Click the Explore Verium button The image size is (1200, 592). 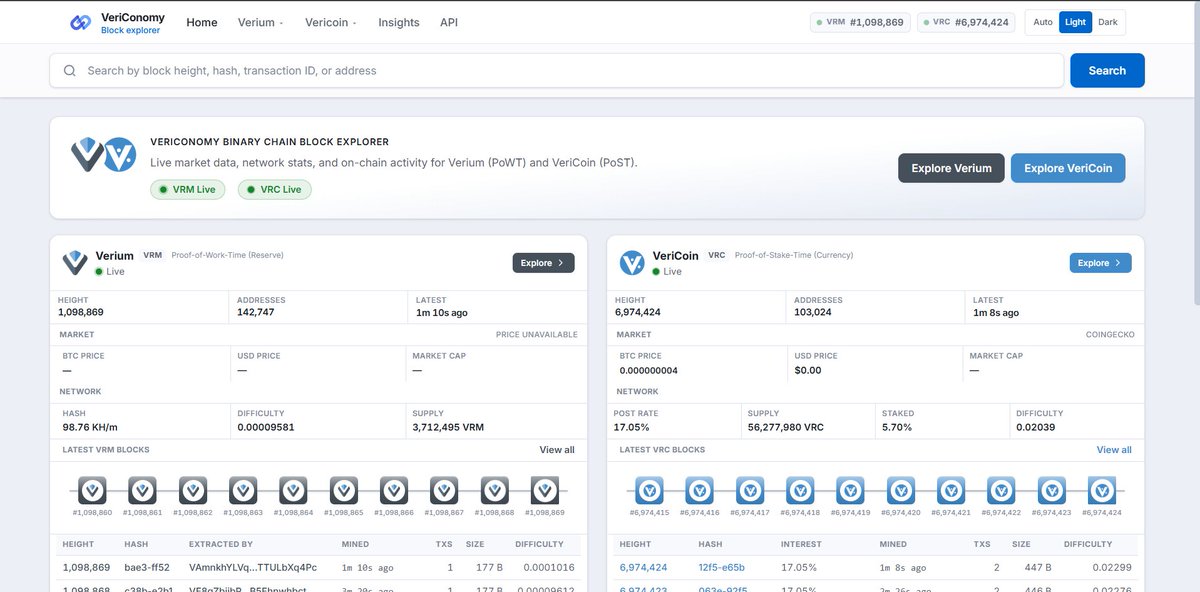951,168
